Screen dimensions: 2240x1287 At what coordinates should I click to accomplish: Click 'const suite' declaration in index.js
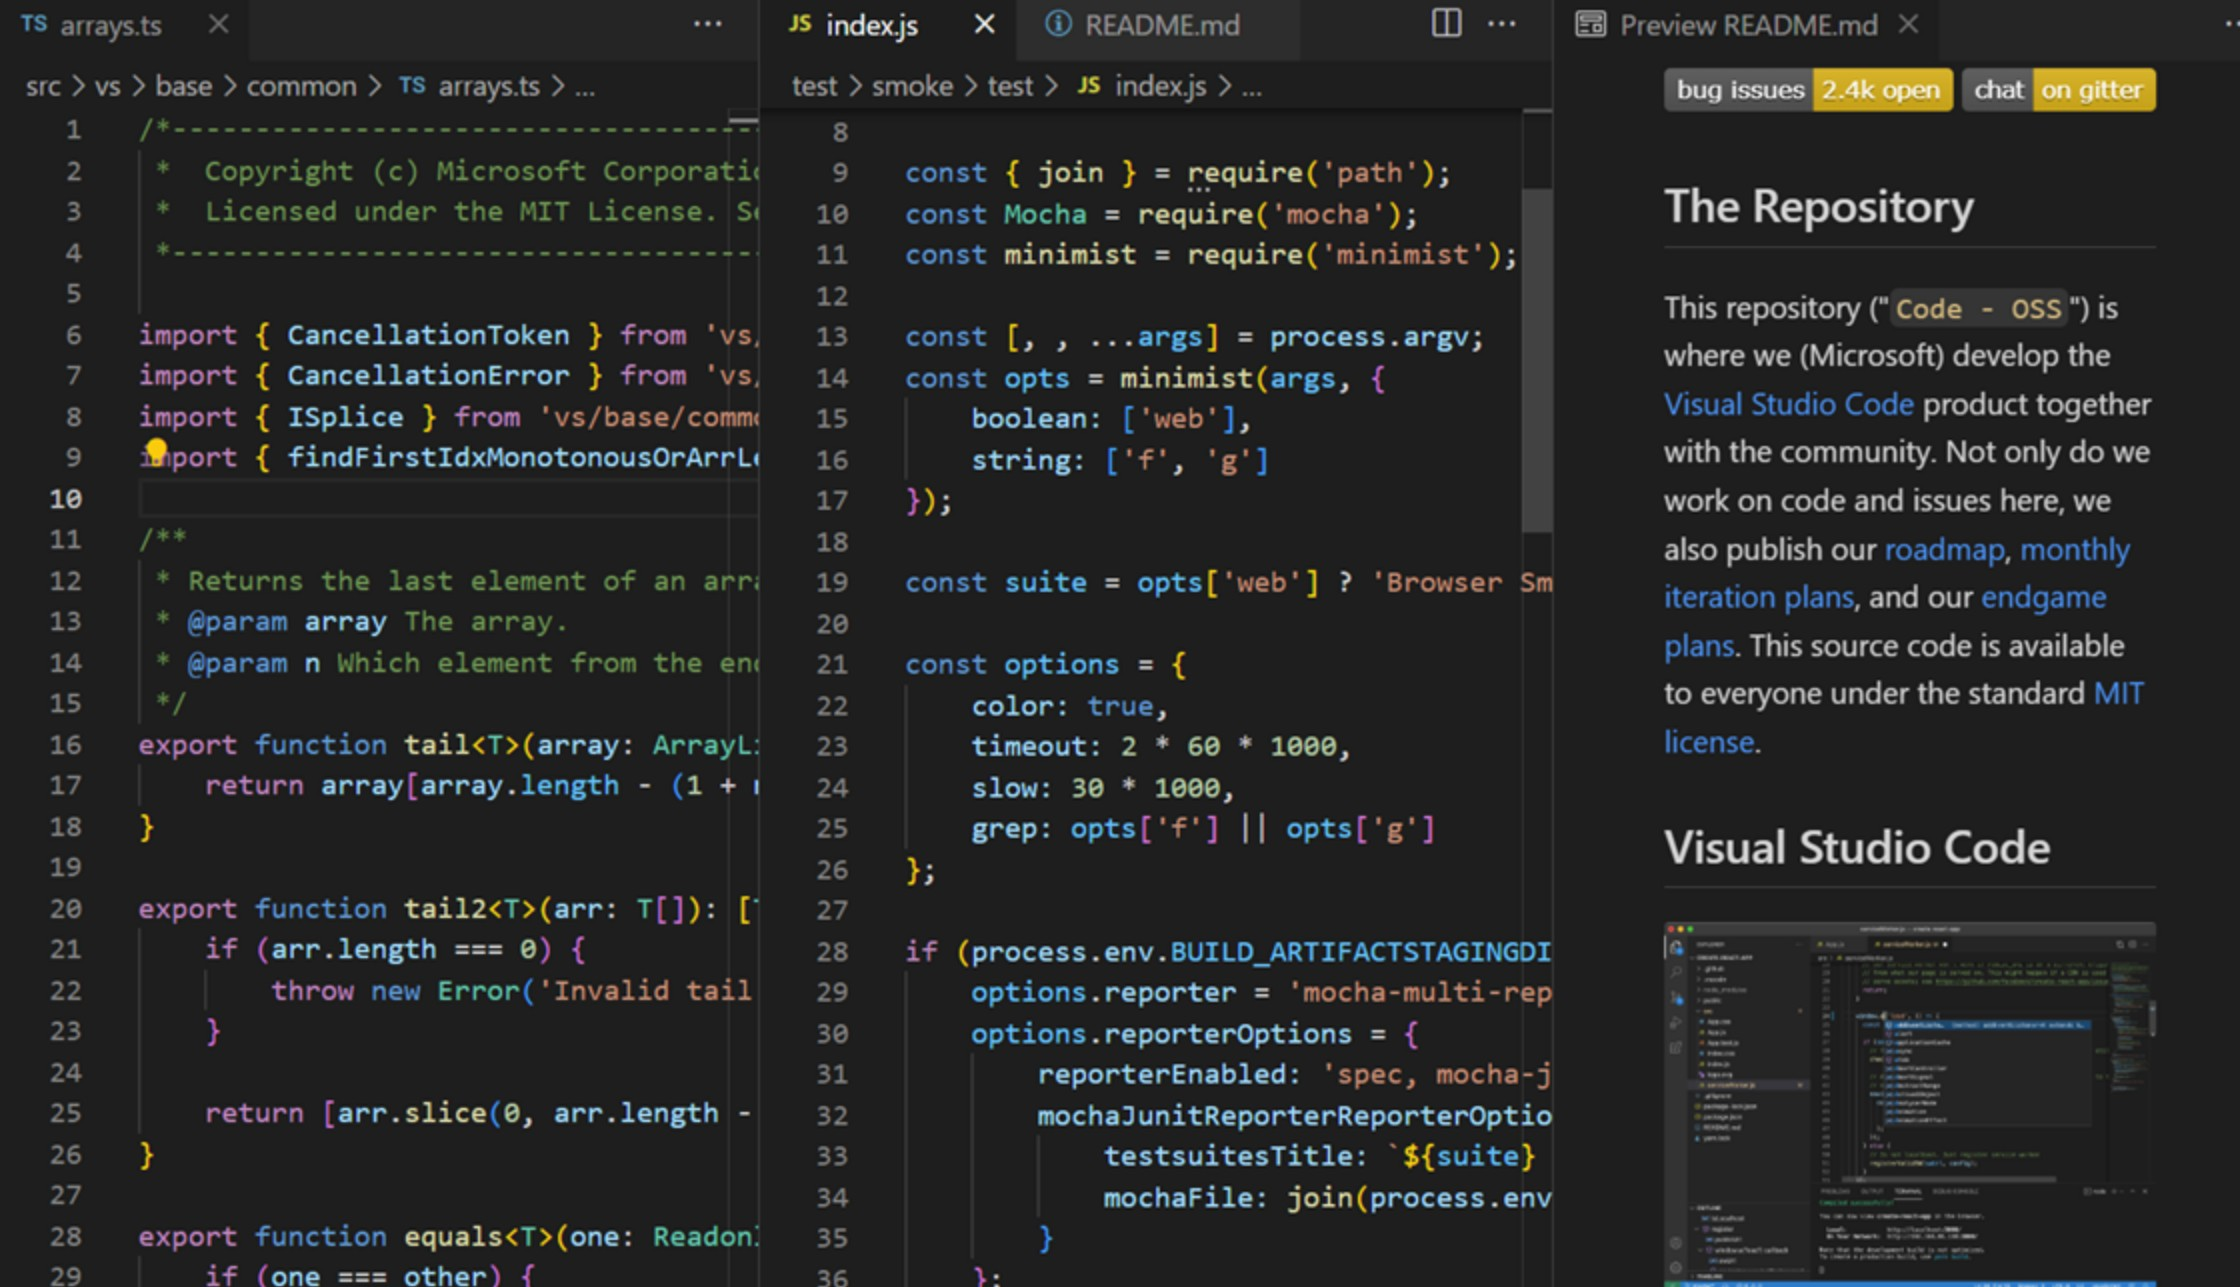tap(995, 582)
